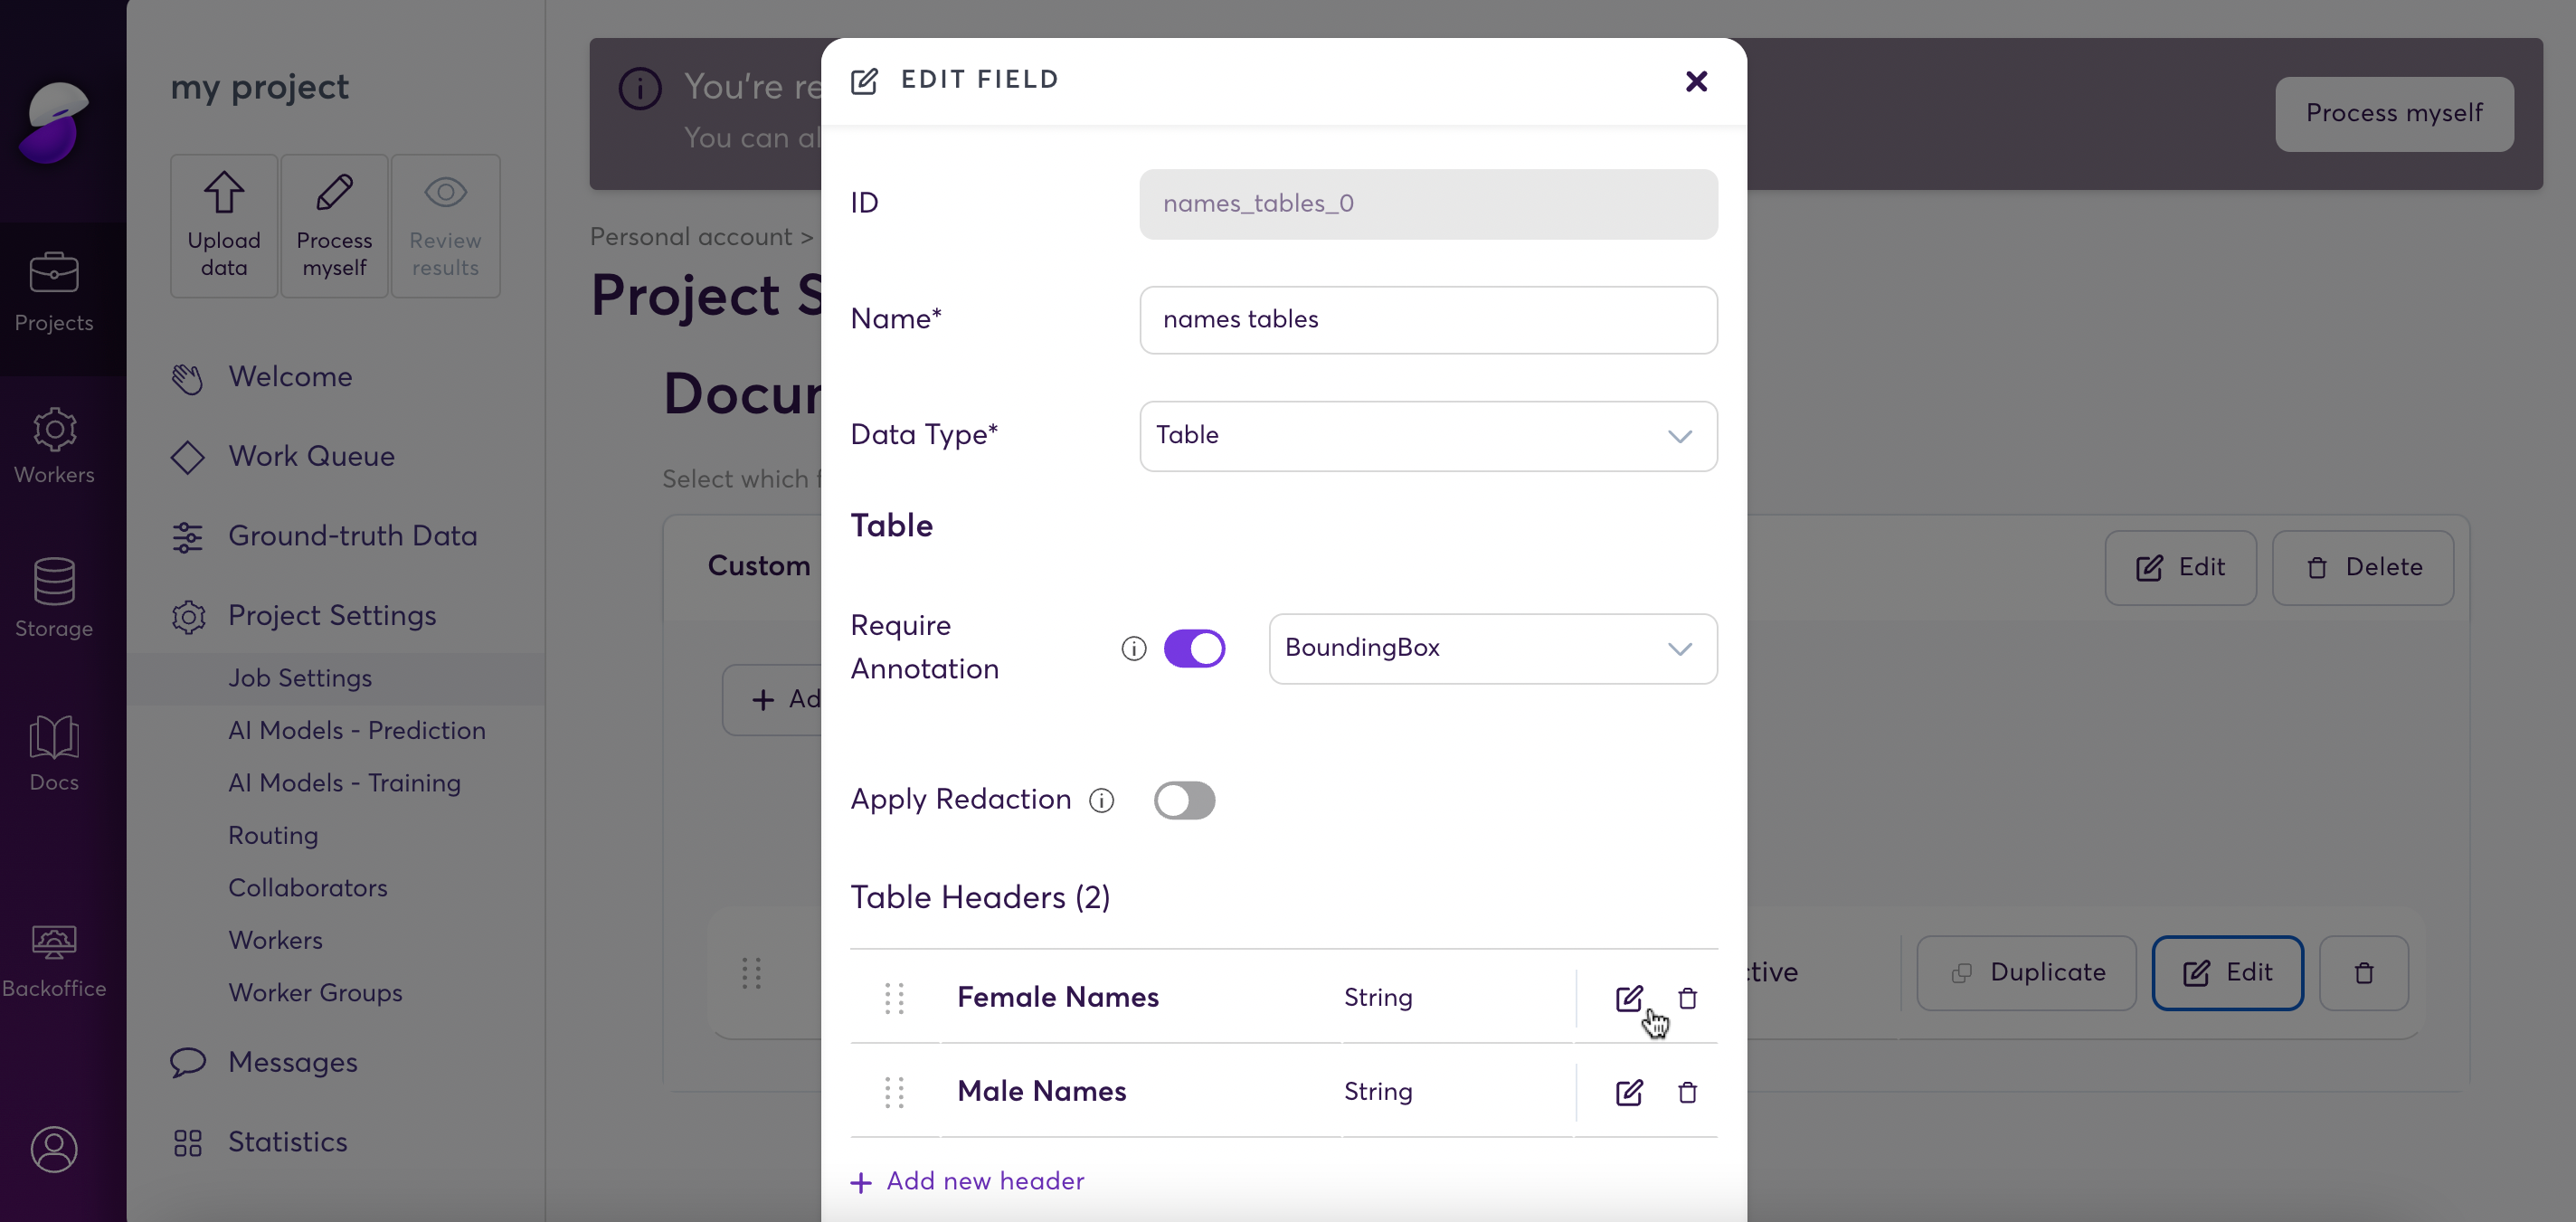This screenshot has width=2576, height=1222.
Task: Enable the Apply Redaction toggle
Action: 1184,800
